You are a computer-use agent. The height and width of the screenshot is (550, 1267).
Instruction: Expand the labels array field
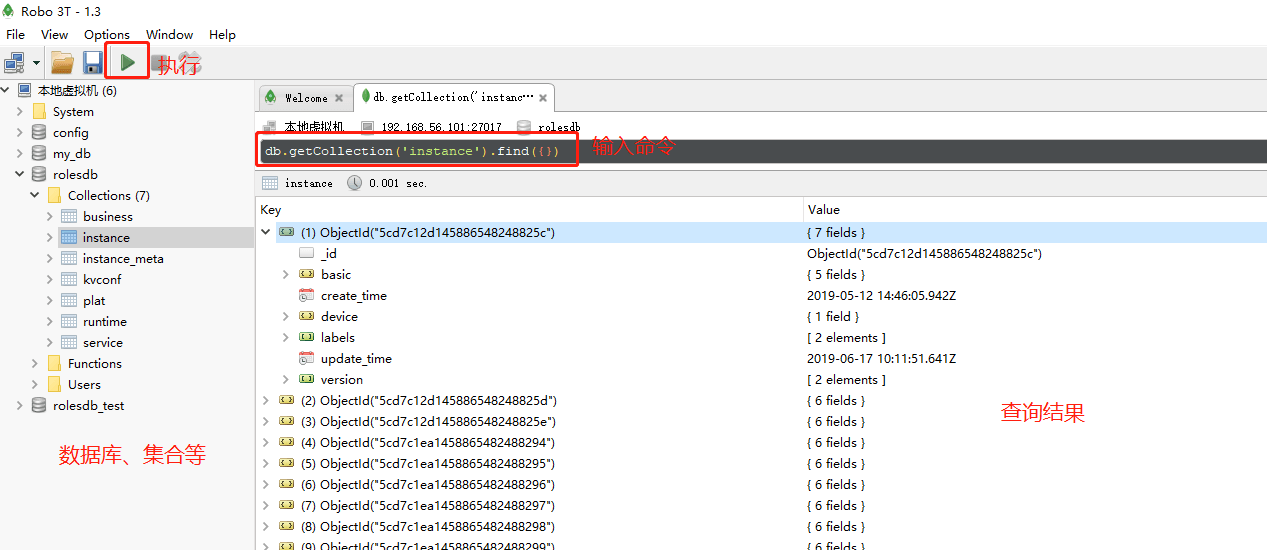[x=286, y=337]
